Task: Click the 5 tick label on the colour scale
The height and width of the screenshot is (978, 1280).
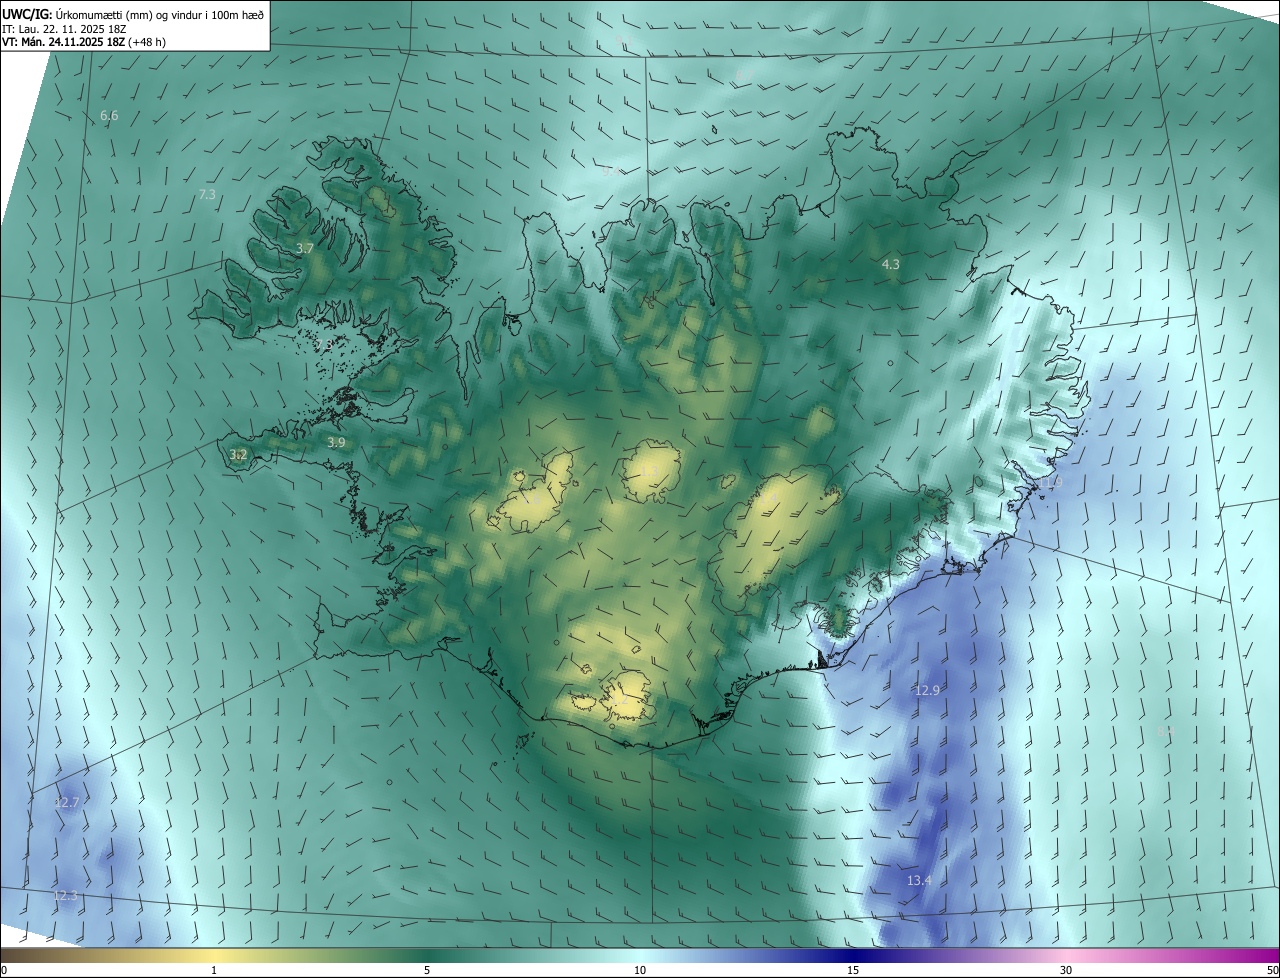Action: [427, 970]
